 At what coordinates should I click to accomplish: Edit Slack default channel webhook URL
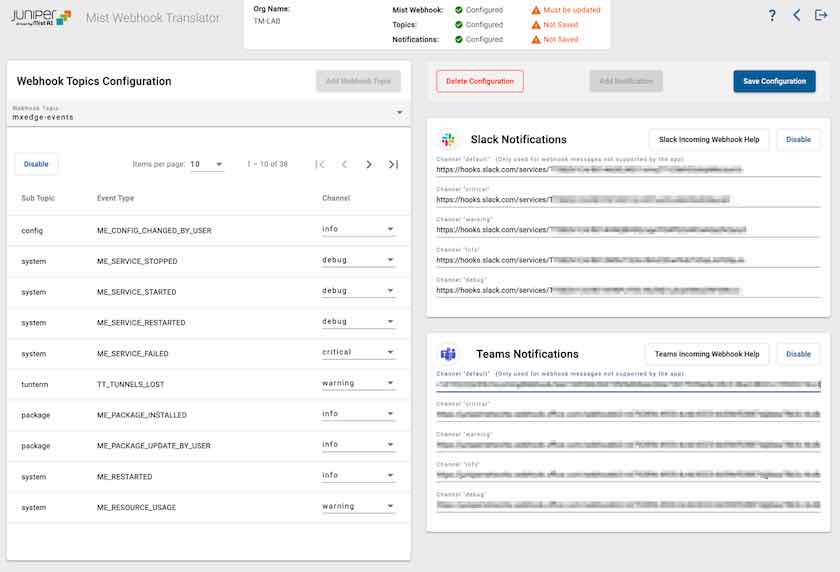(628, 170)
